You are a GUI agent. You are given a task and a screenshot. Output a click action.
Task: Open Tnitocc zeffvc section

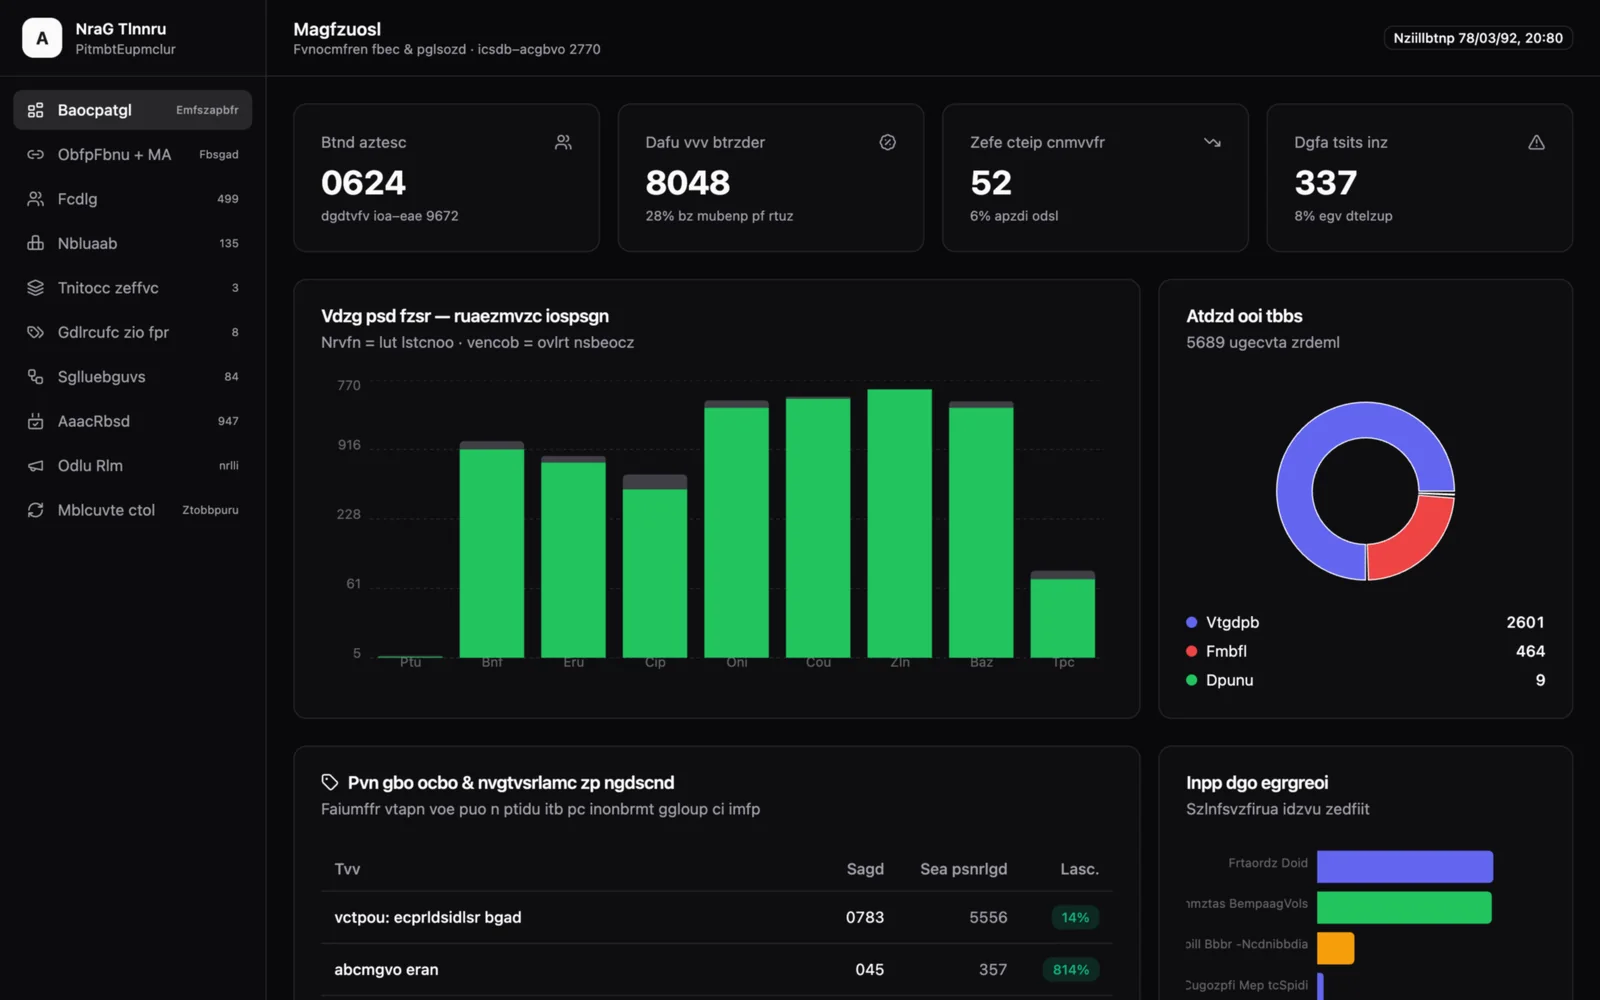click(133, 288)
